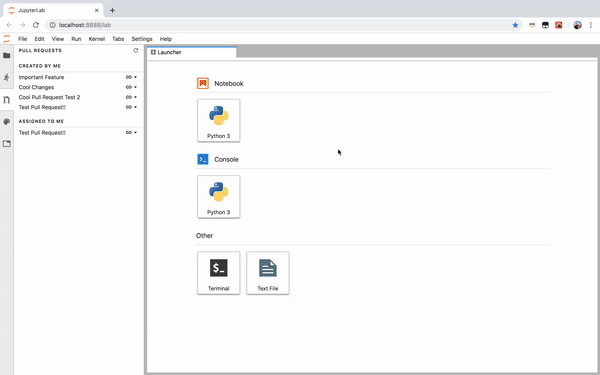Open the Kernel menu

[x=96, y=39]
